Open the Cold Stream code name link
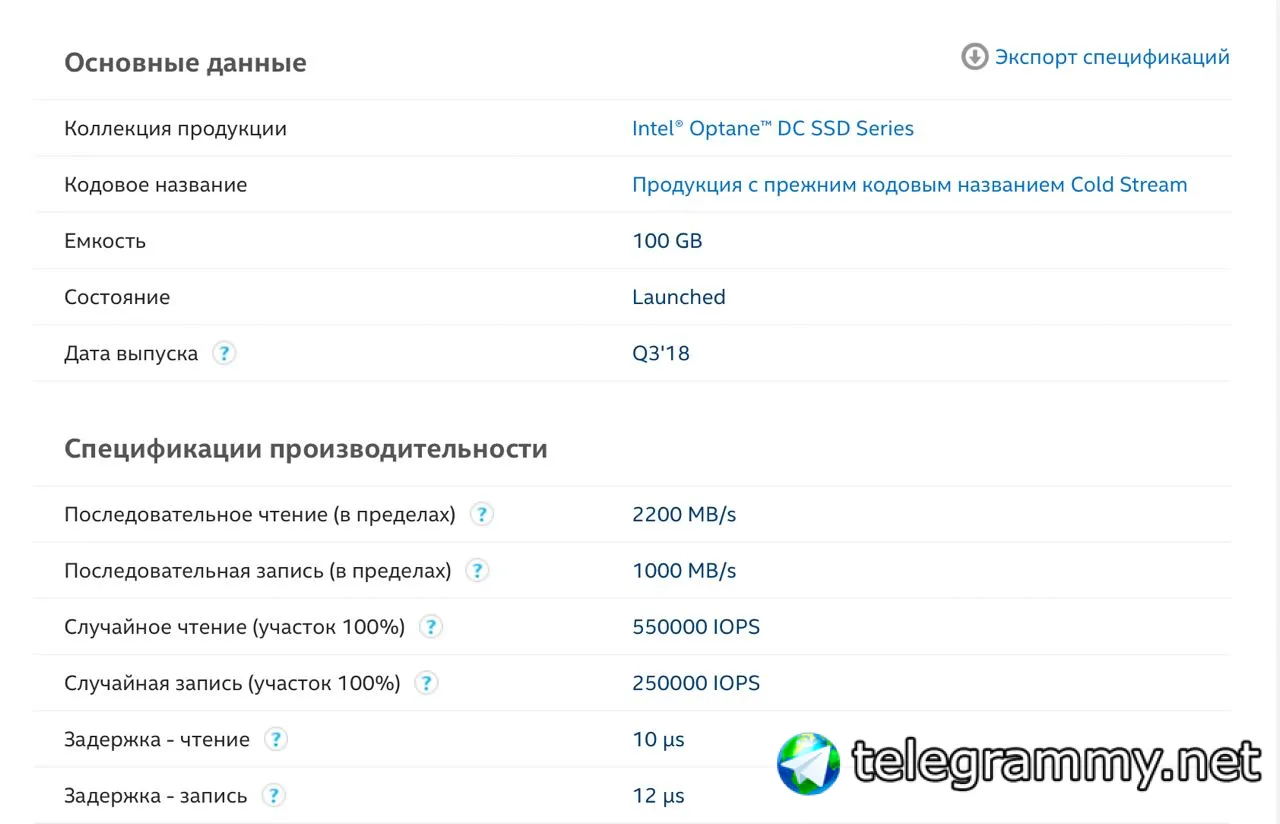The width and height of the screenshot is (1280, 824). point(910,185)
